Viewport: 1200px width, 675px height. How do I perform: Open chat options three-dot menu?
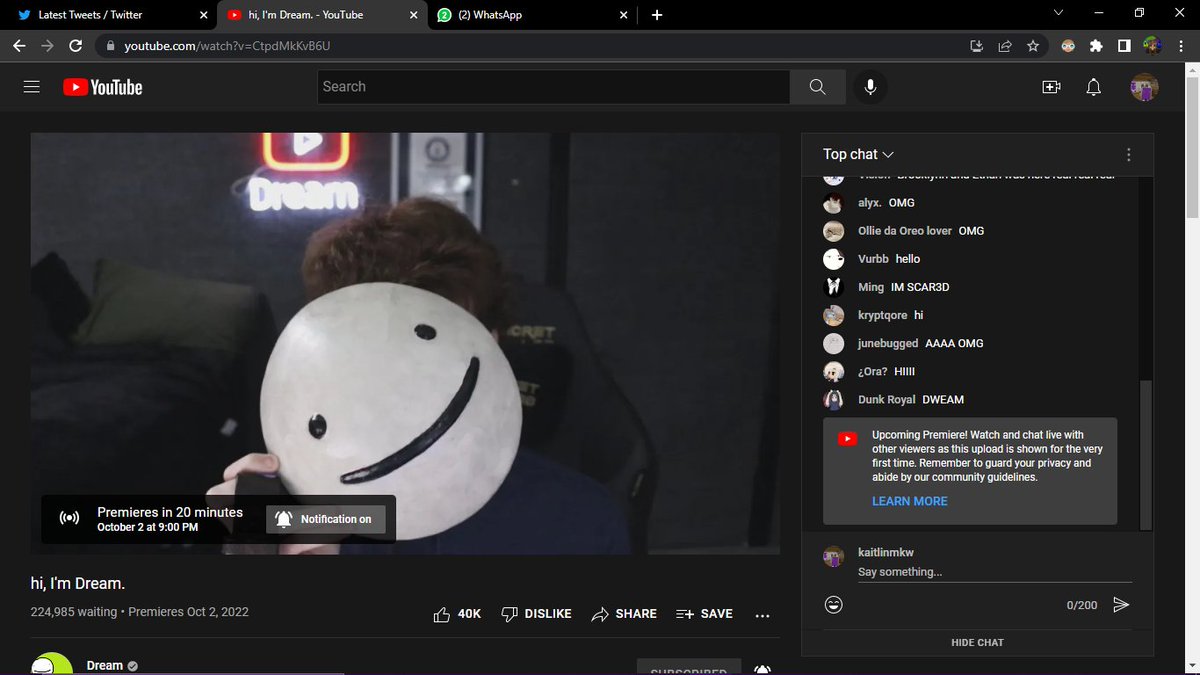1129,155
